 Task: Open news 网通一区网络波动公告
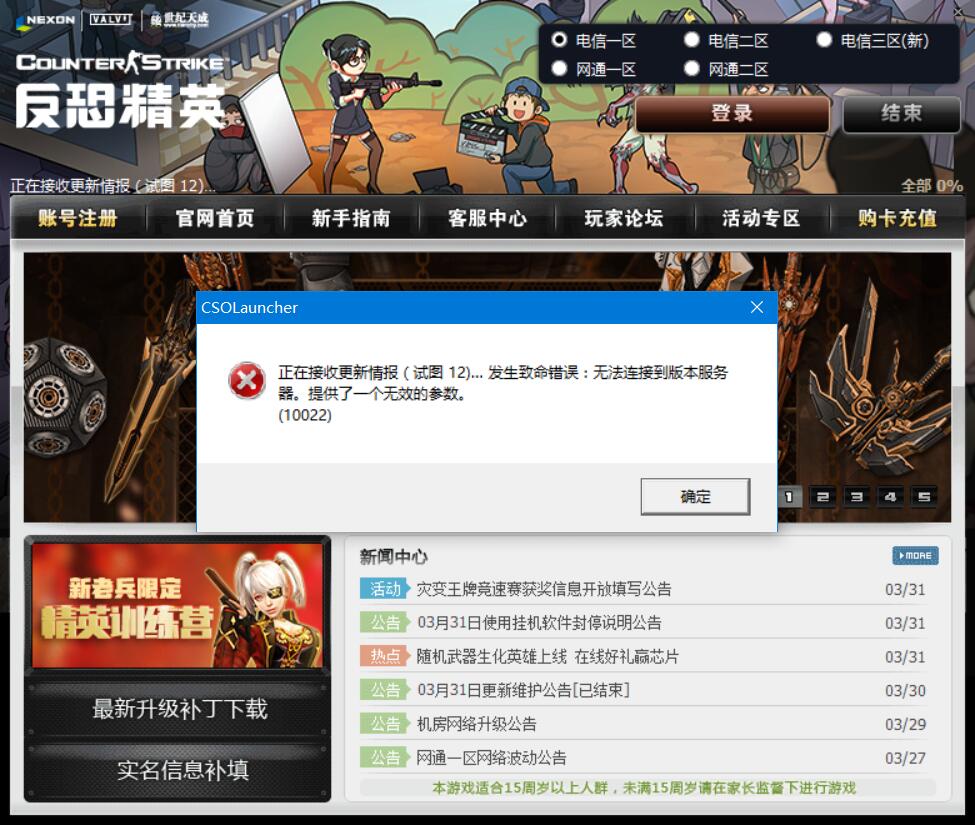tap(491, 758)
